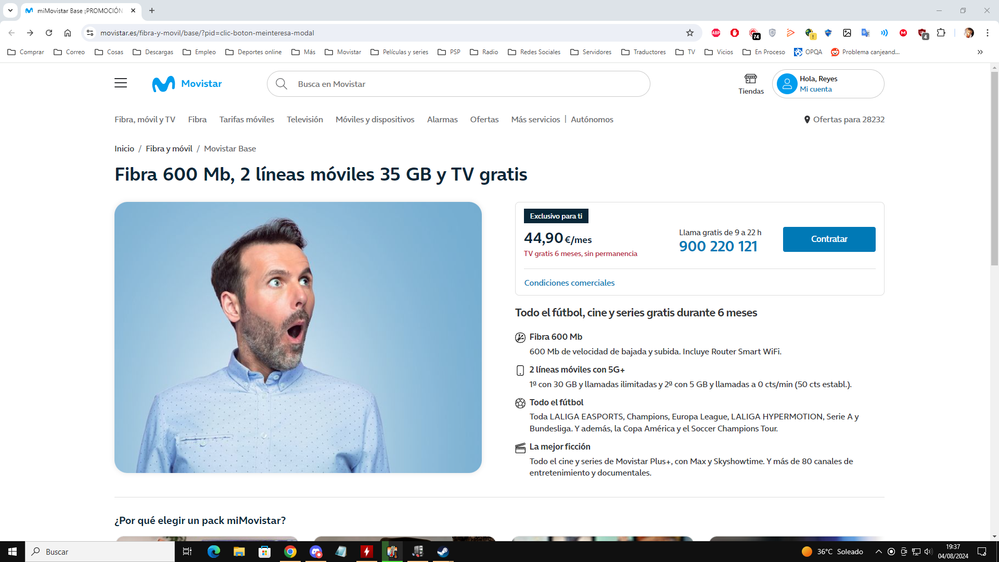Go back to previous page
The image size is (999, 562).
tap(11, 32)
